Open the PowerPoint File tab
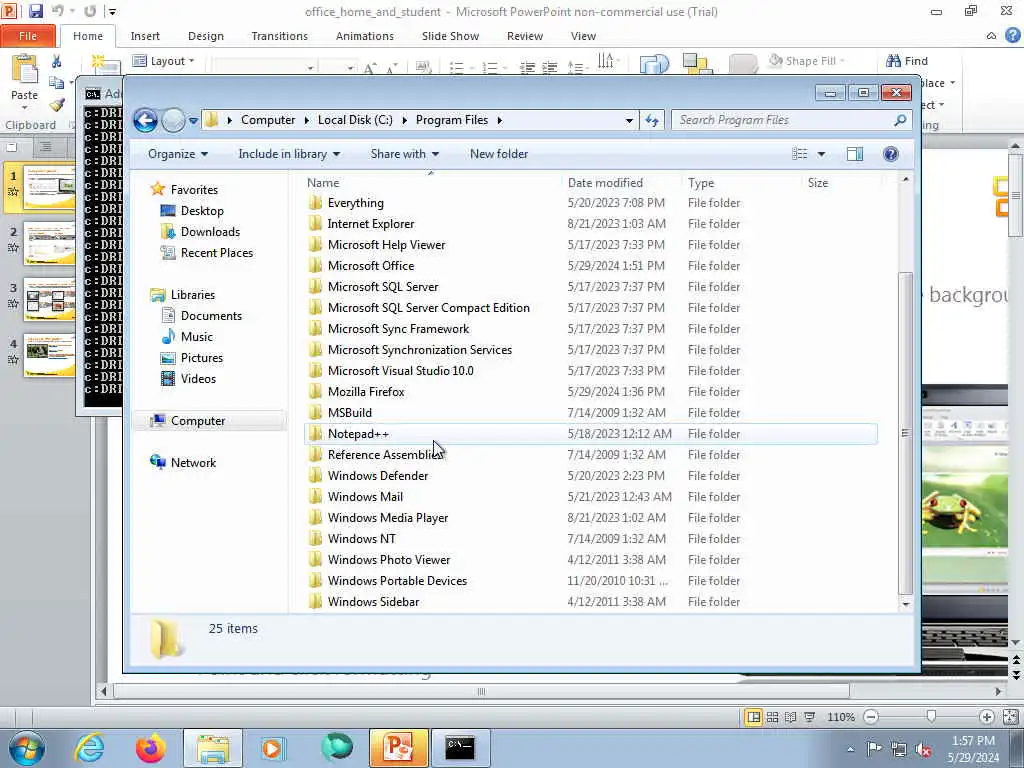 (28, 36)
